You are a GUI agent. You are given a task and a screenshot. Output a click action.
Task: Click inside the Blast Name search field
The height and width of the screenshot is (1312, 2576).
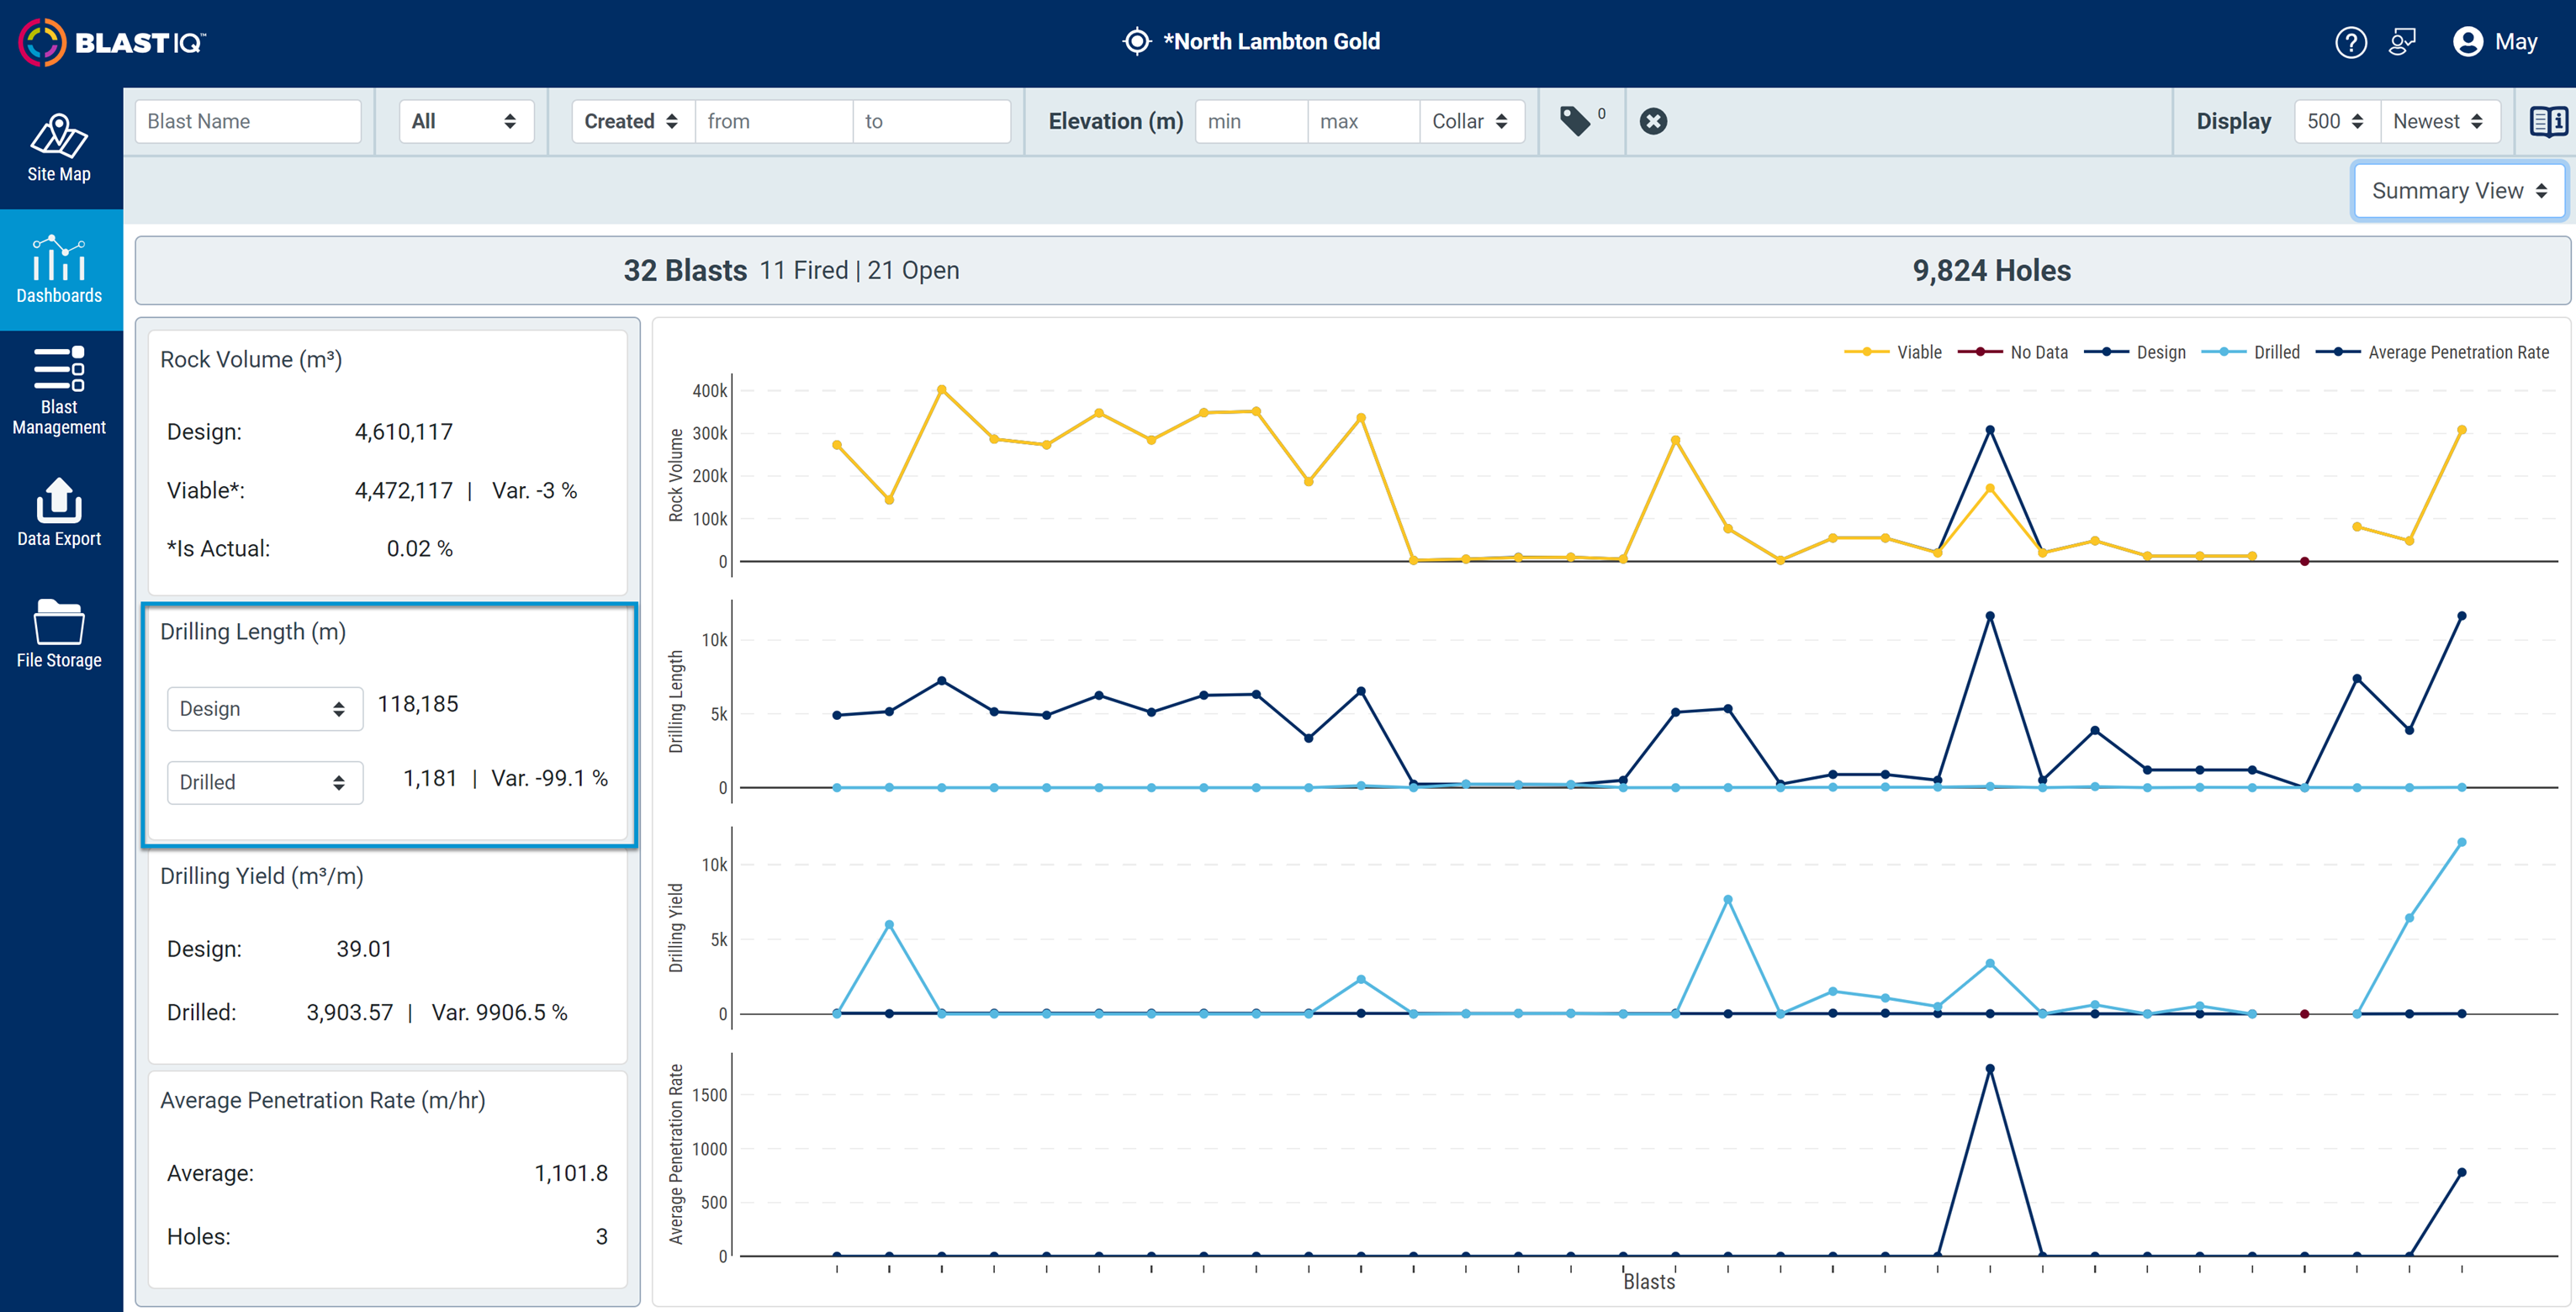(x=247, y=121)
